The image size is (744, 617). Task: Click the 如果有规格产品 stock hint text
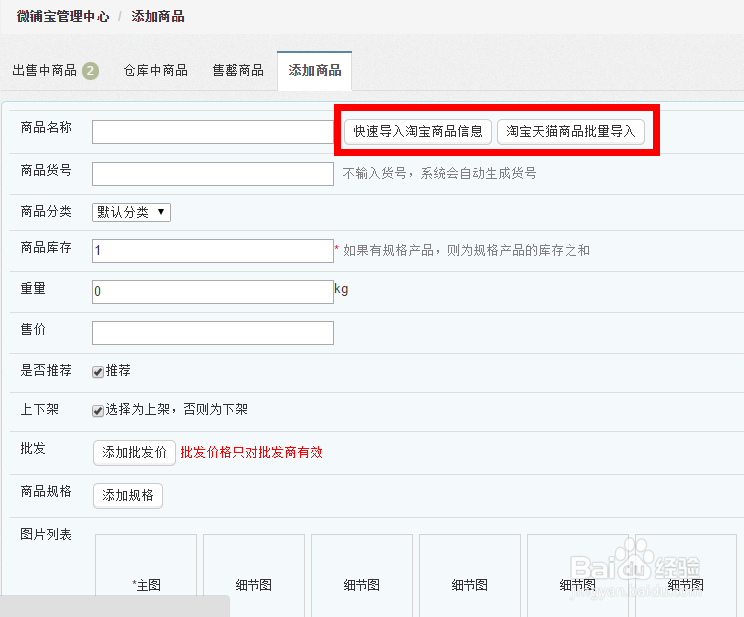pos(466,251)
